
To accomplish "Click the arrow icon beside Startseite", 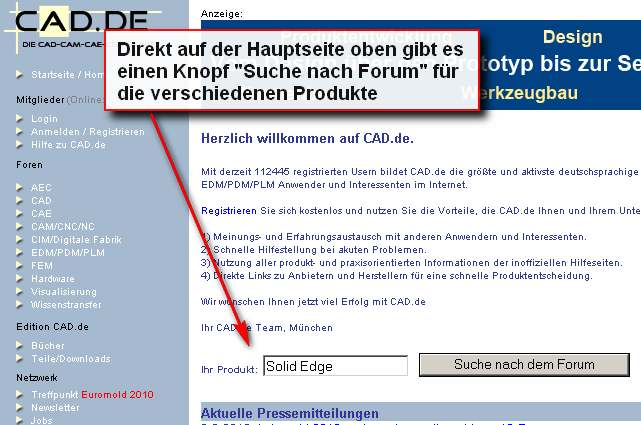I will pyautogui.click(x=19, y=74).
